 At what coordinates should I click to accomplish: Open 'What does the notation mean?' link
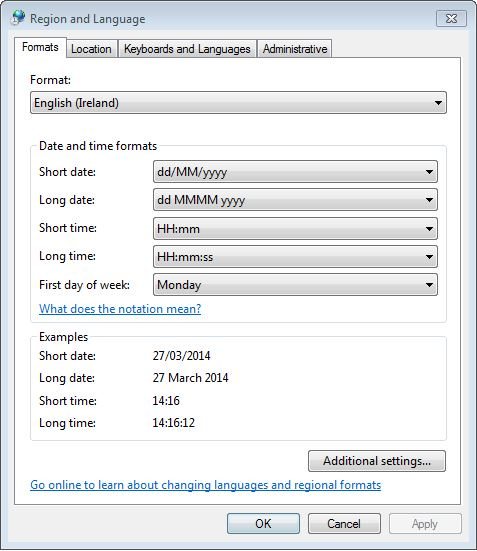(x=120, y=309)
